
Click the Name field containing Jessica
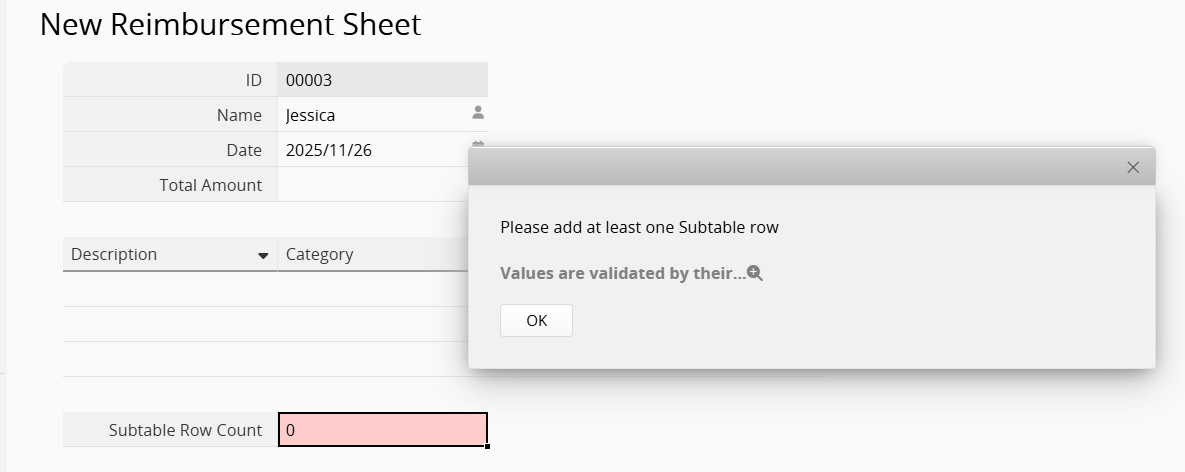(370, 115)
